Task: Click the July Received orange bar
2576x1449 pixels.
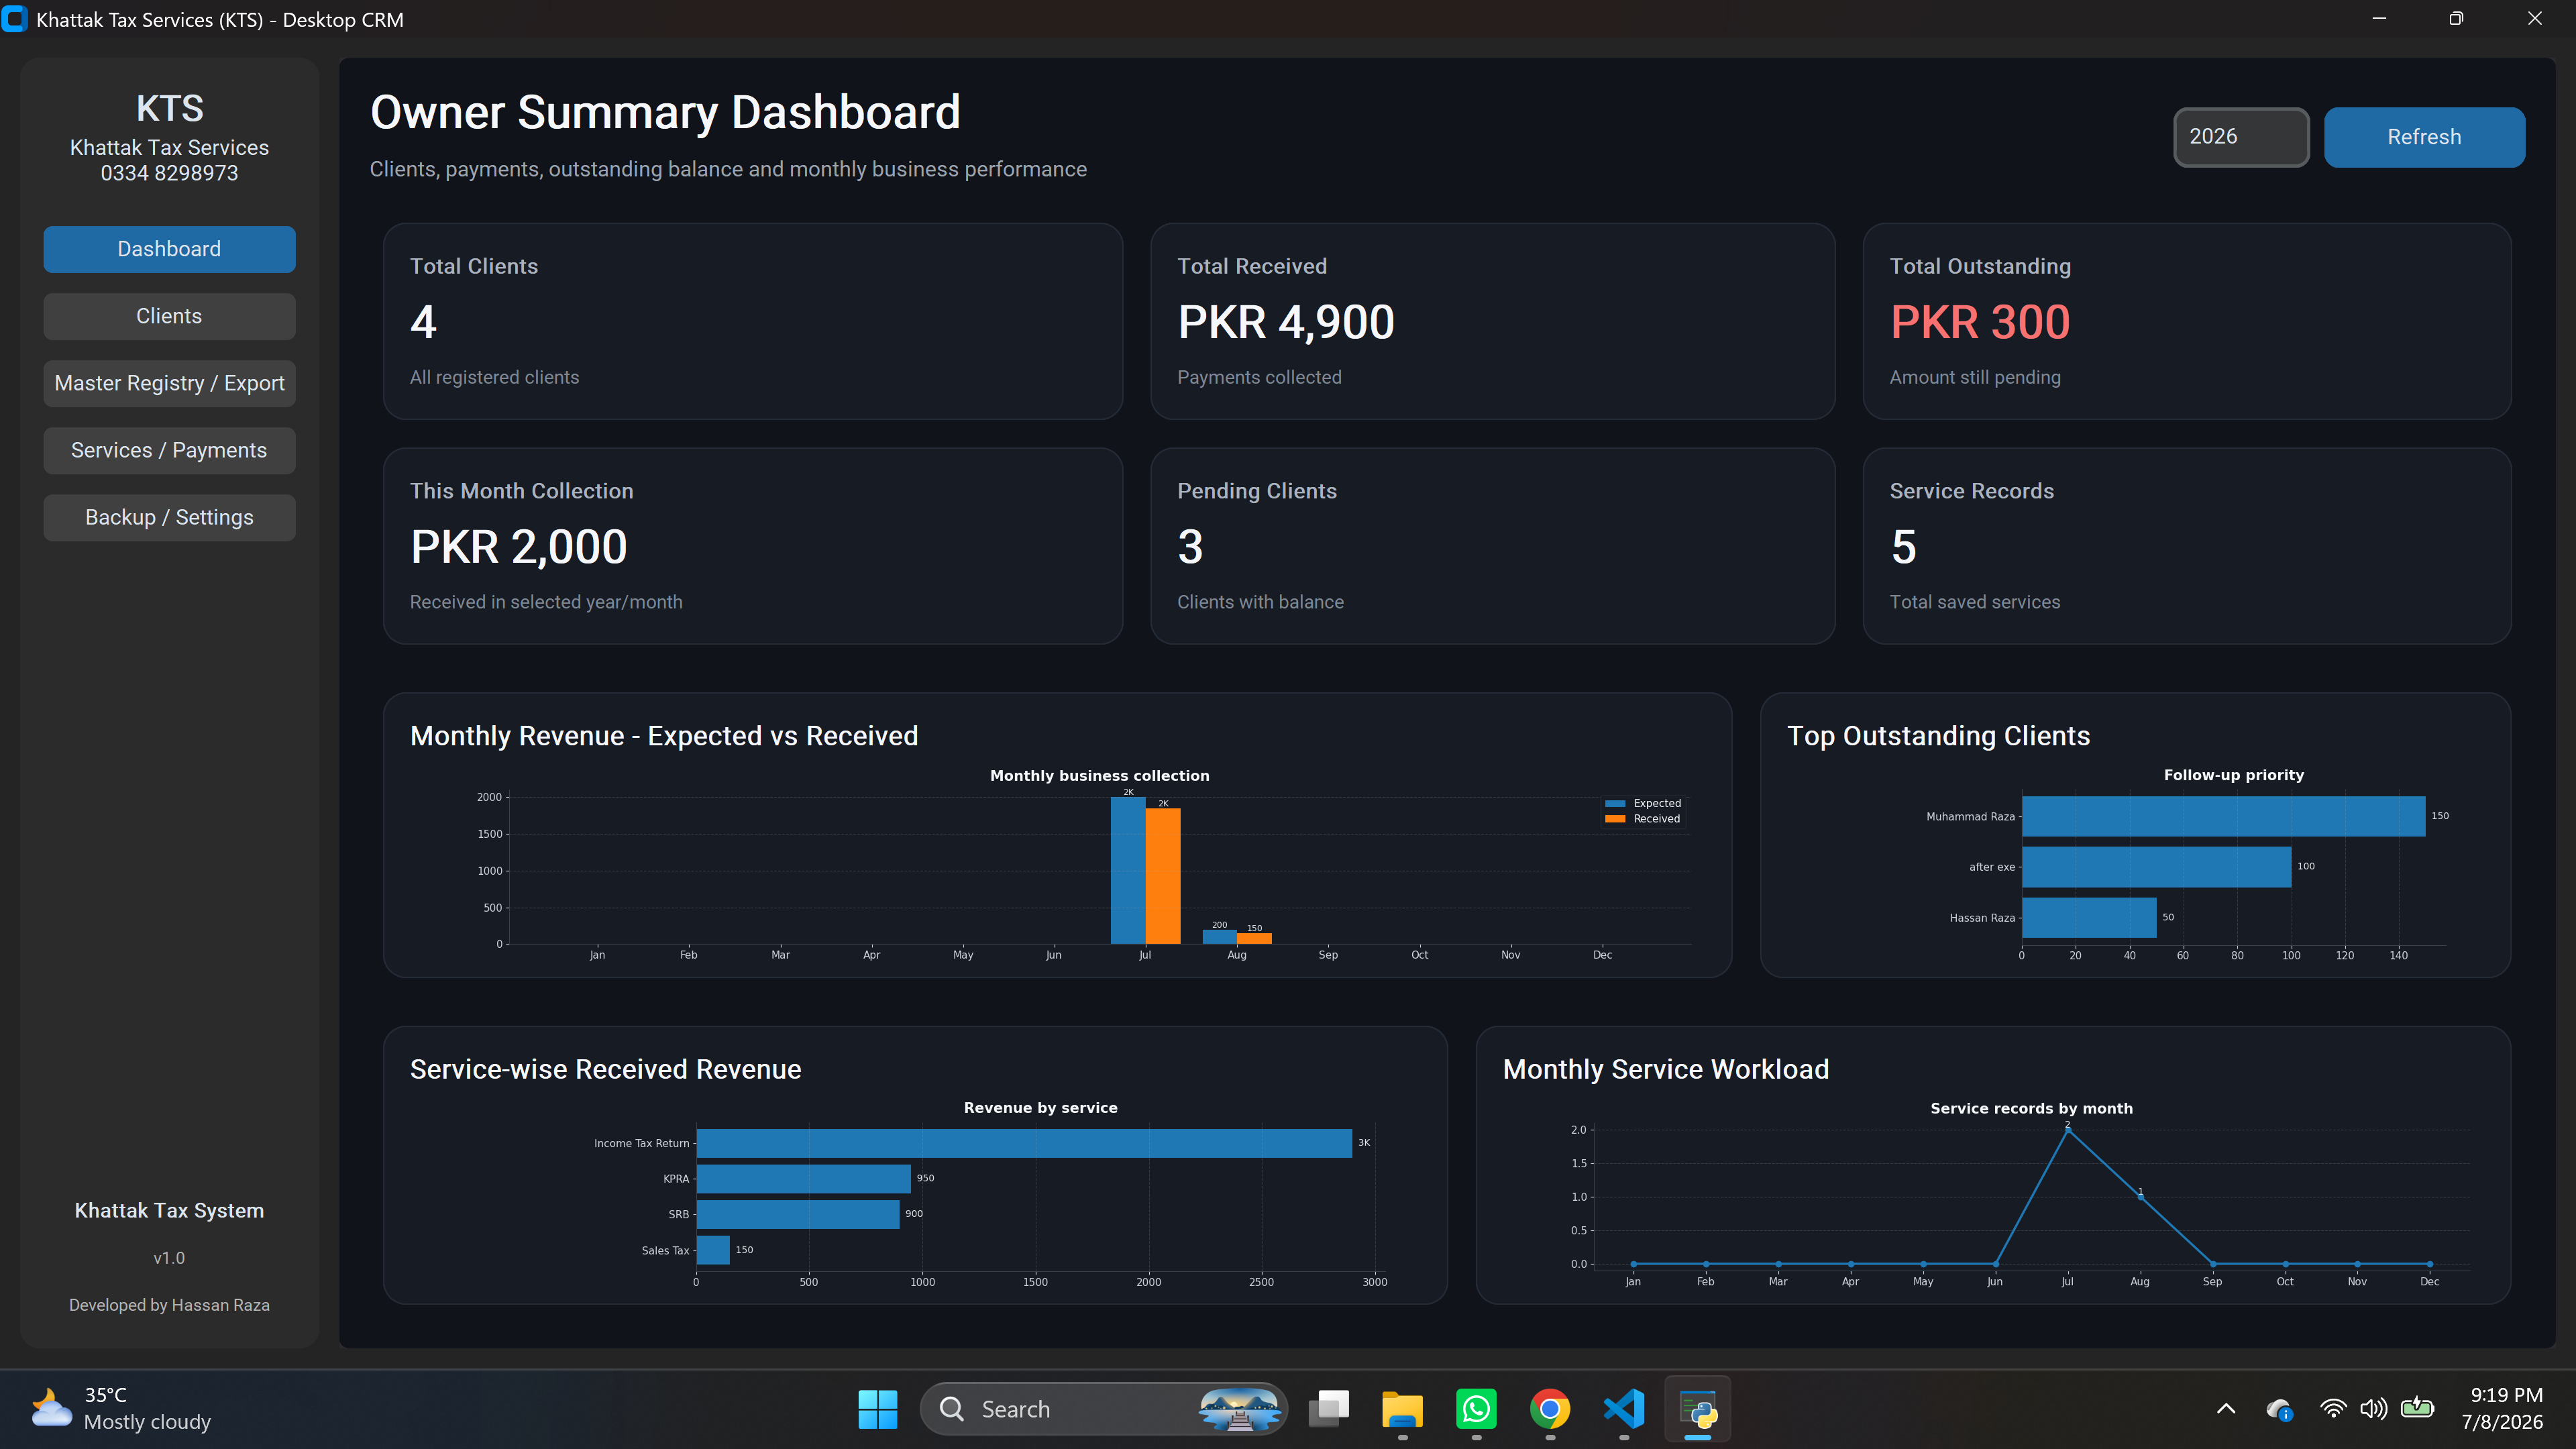Action: (1162, 876)
